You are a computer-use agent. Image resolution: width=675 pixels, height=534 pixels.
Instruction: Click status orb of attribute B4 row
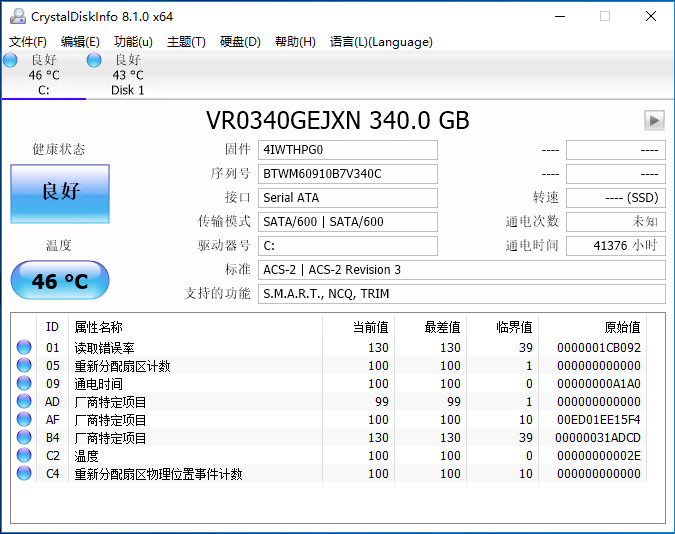coord(24,437)
